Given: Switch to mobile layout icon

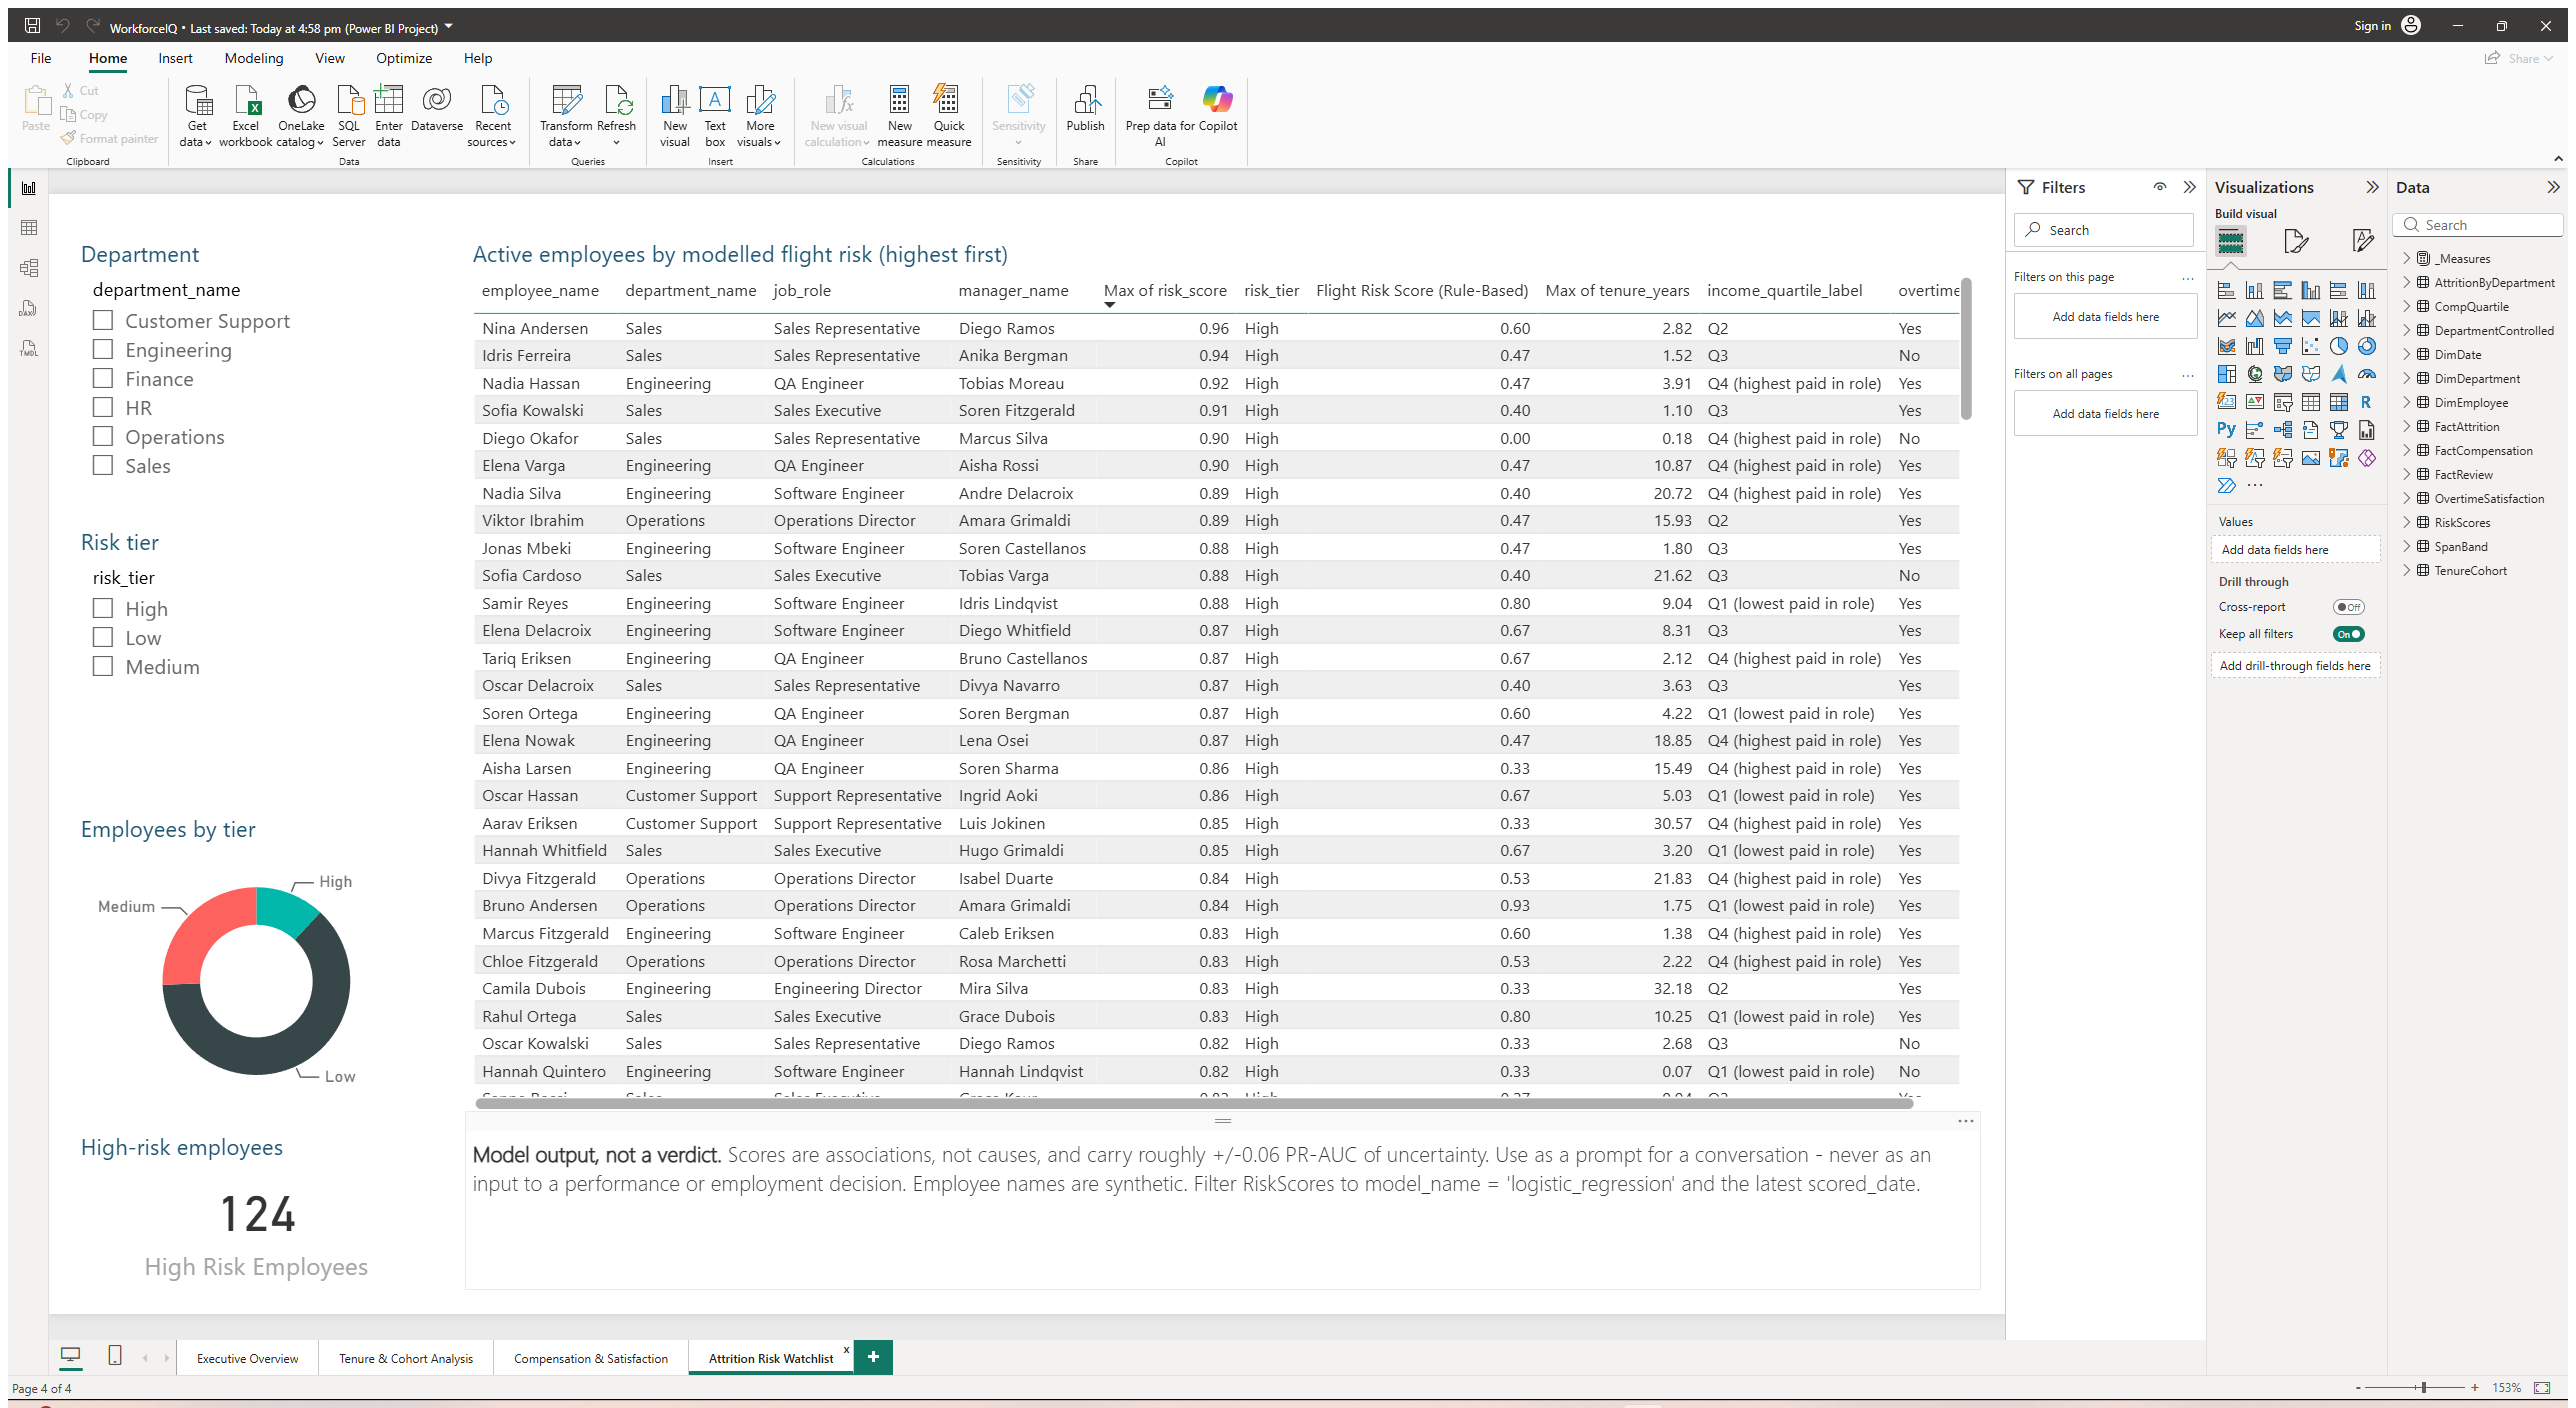Looking at the screenshot, I should (115, 1355).
